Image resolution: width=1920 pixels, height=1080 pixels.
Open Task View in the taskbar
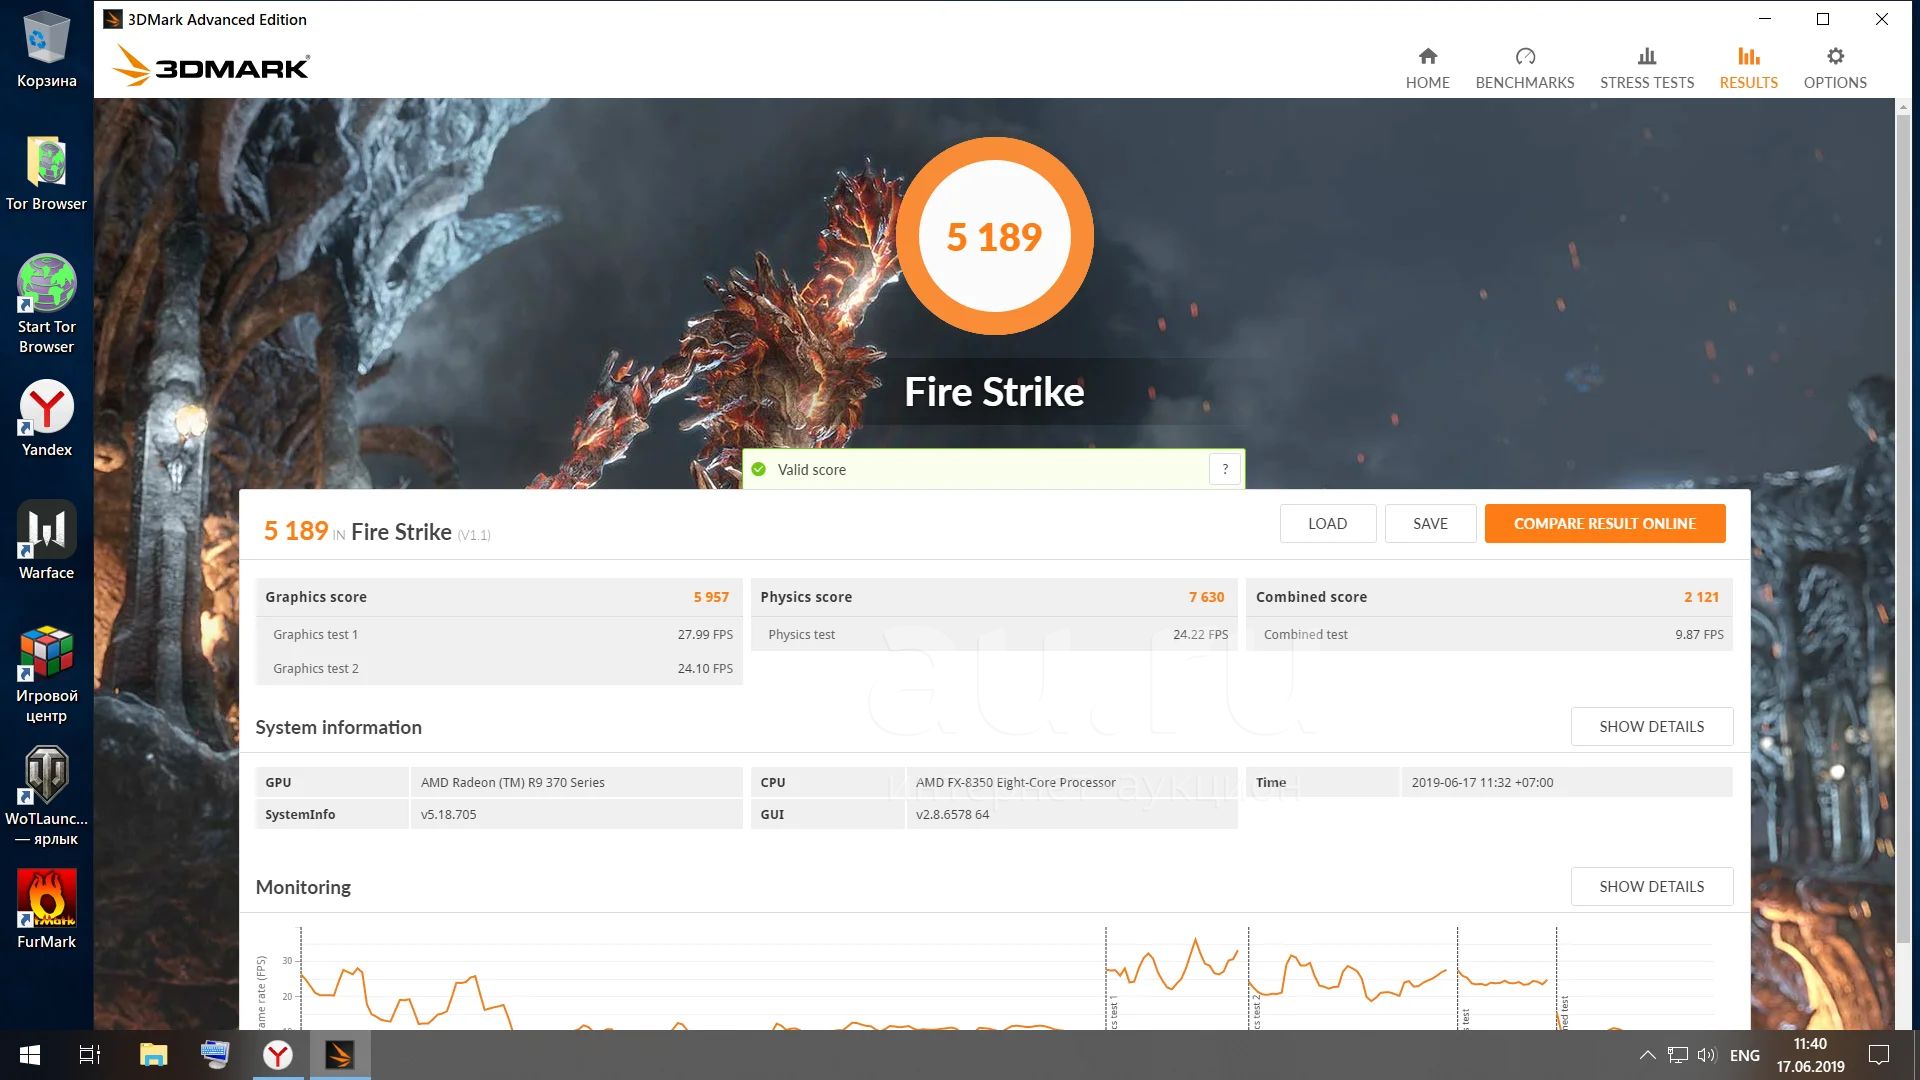click(x=90, y=1055)
